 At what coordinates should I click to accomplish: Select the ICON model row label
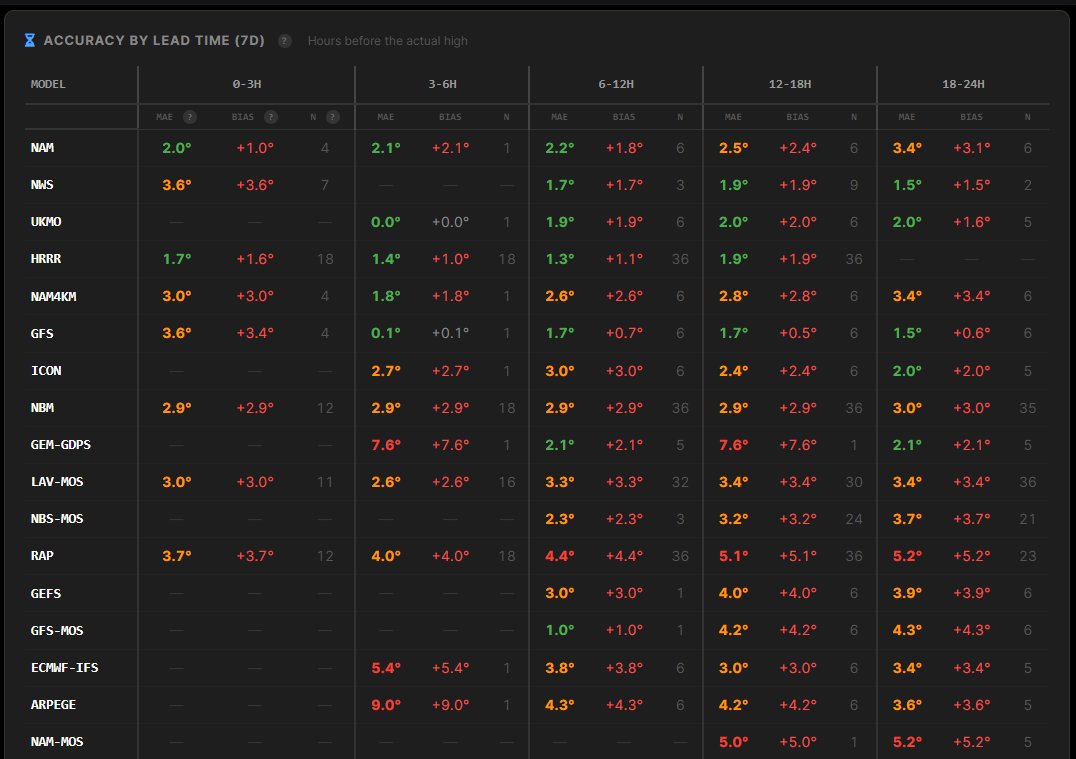(x=46, y=371)
